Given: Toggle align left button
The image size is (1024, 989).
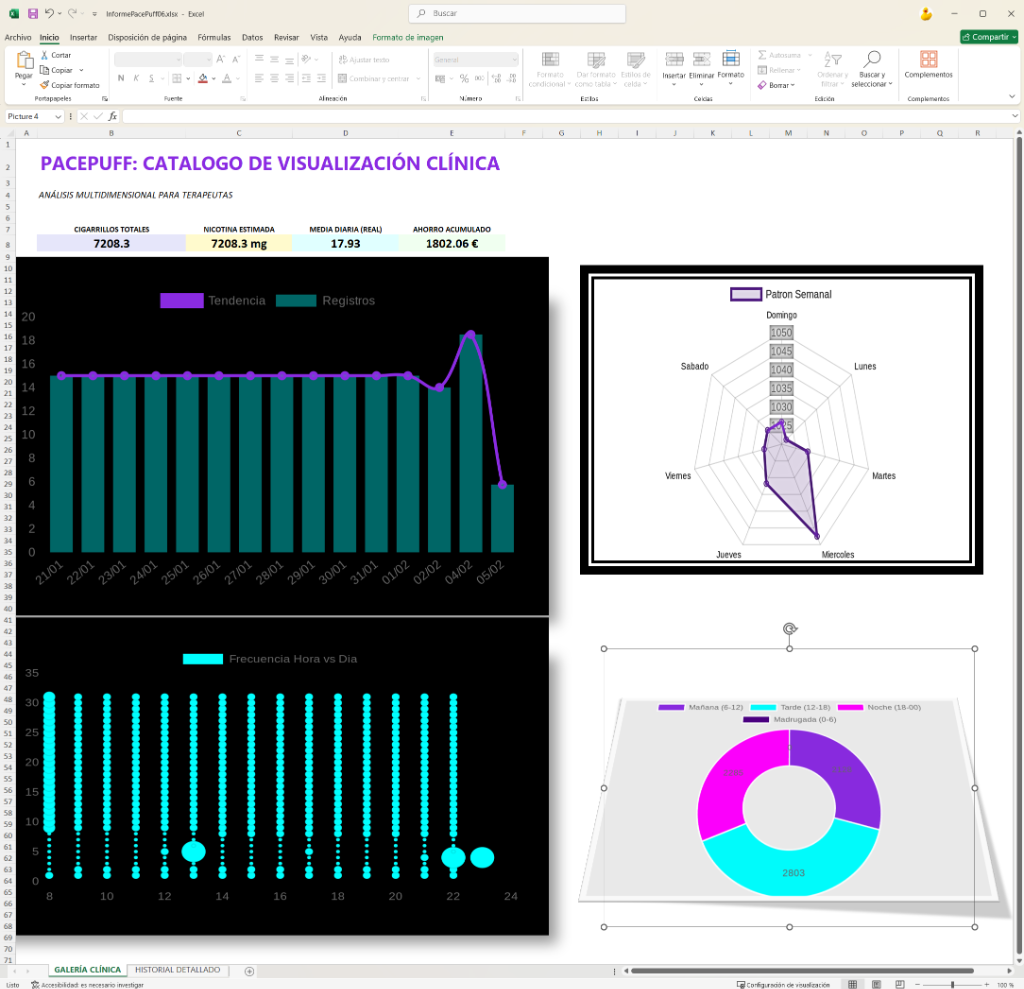Looking at the screenshot, I should (259, 78).
